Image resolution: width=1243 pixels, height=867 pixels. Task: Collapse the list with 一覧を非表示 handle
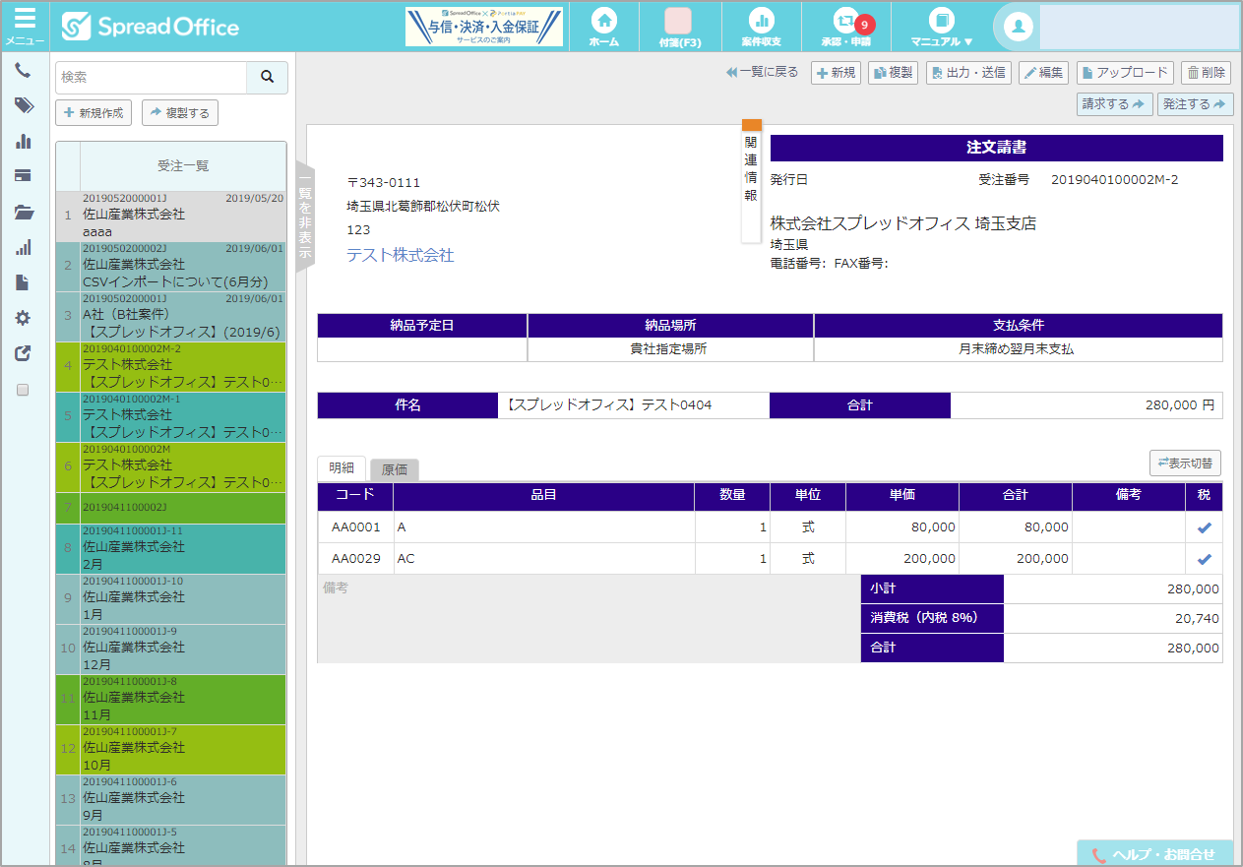[x=305, y=218]
